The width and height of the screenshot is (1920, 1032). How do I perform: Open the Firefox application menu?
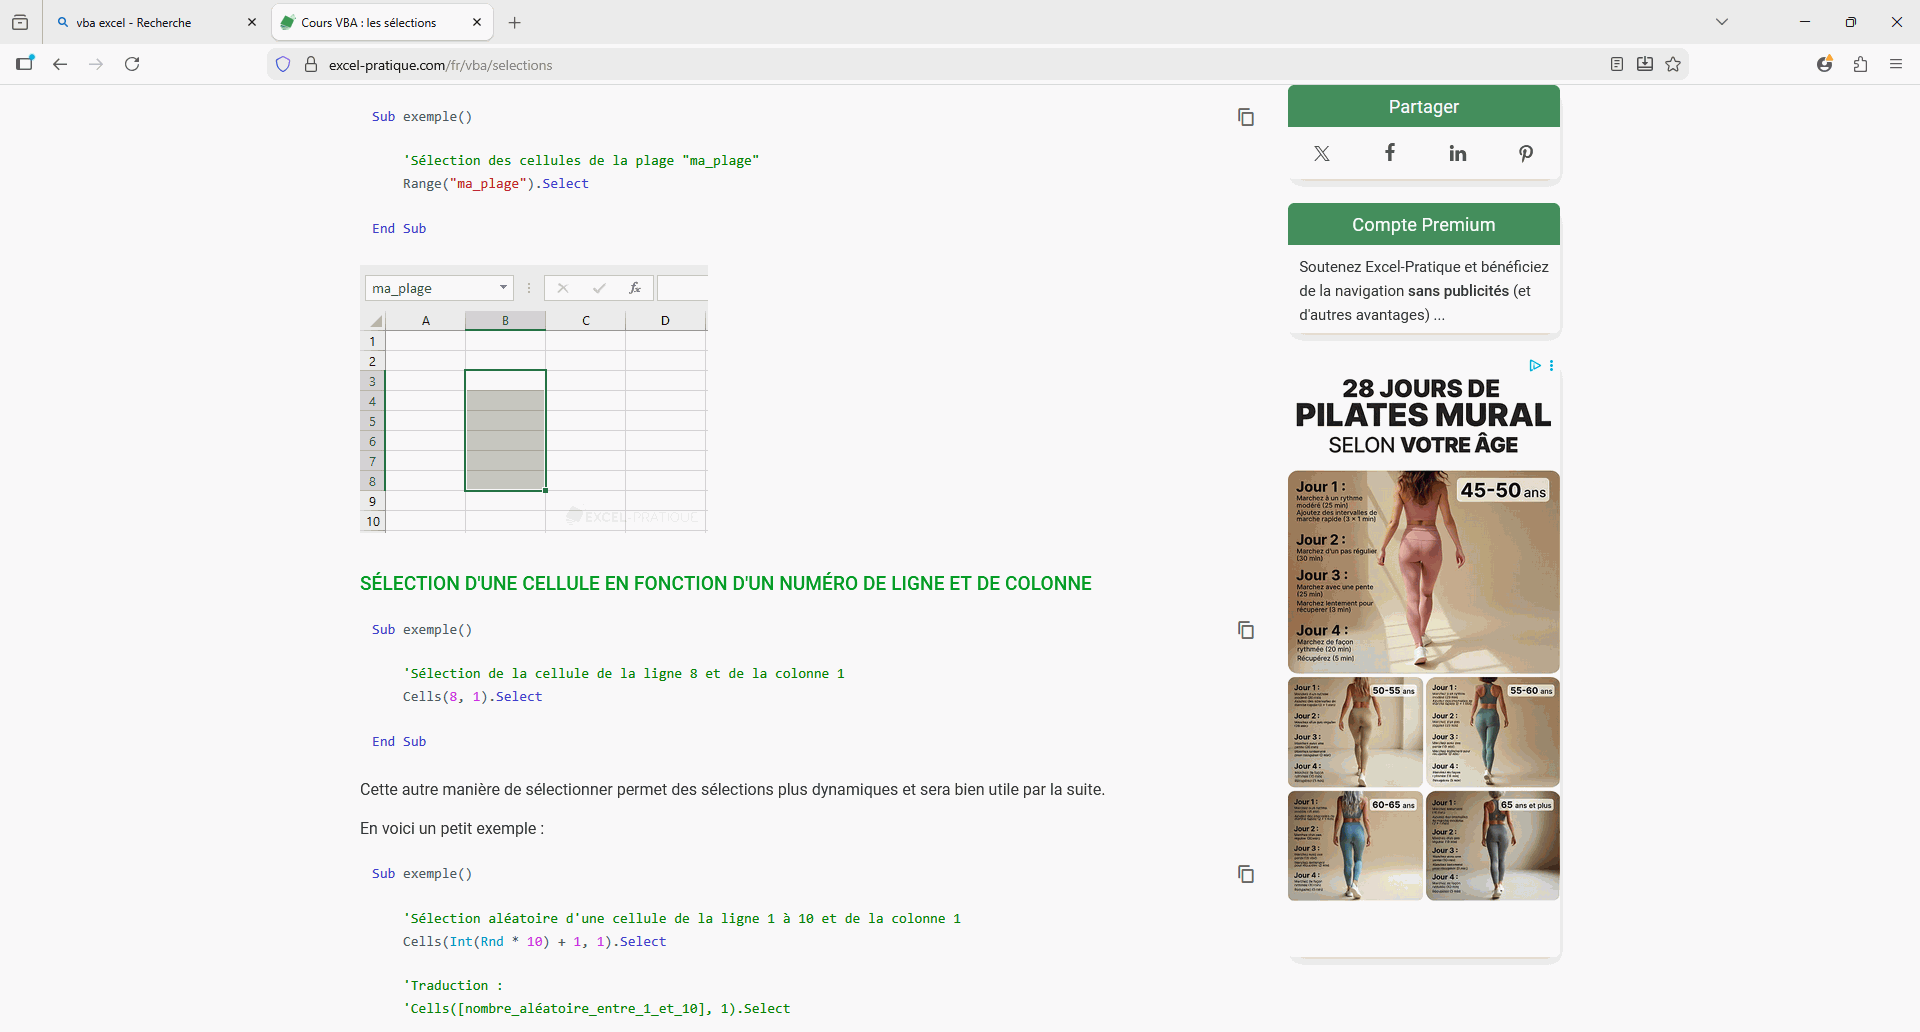pos(1895,65)
